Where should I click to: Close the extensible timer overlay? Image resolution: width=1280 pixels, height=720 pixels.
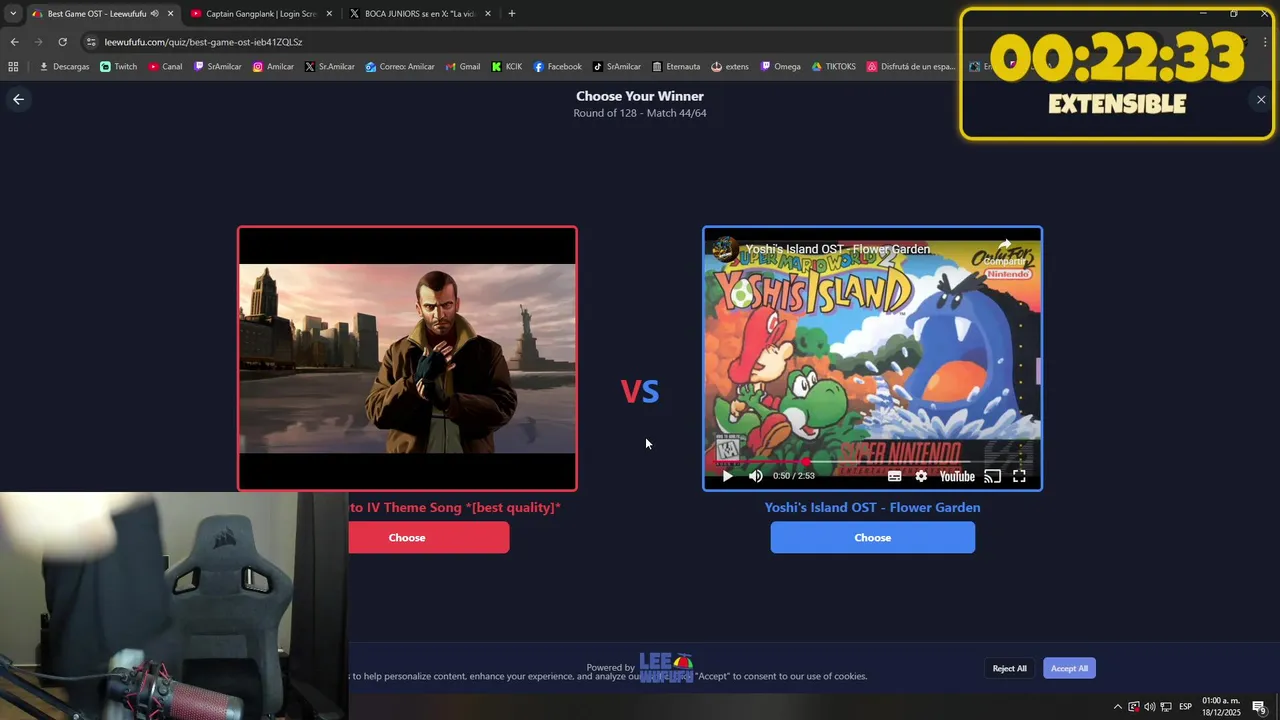(1261, 99)
